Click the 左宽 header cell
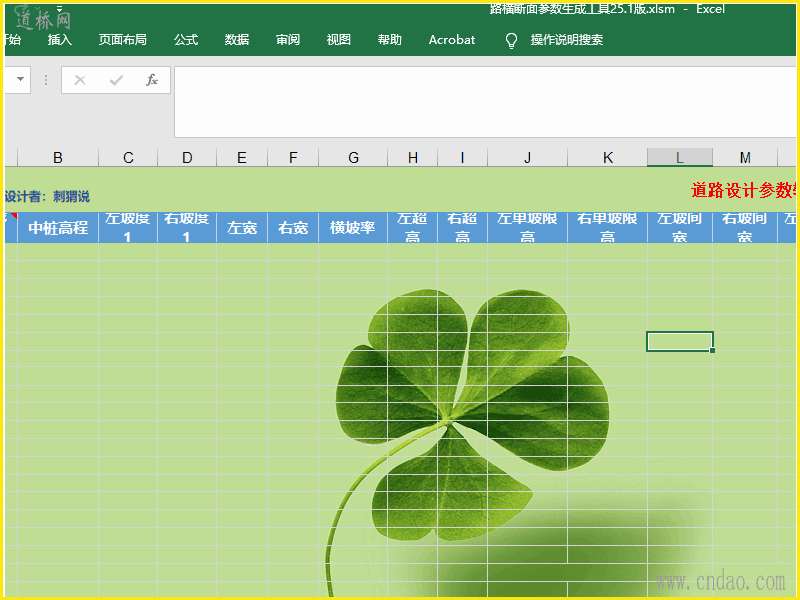Image resolution: width=800 pixels, height=600 pixels. [242, 228]
